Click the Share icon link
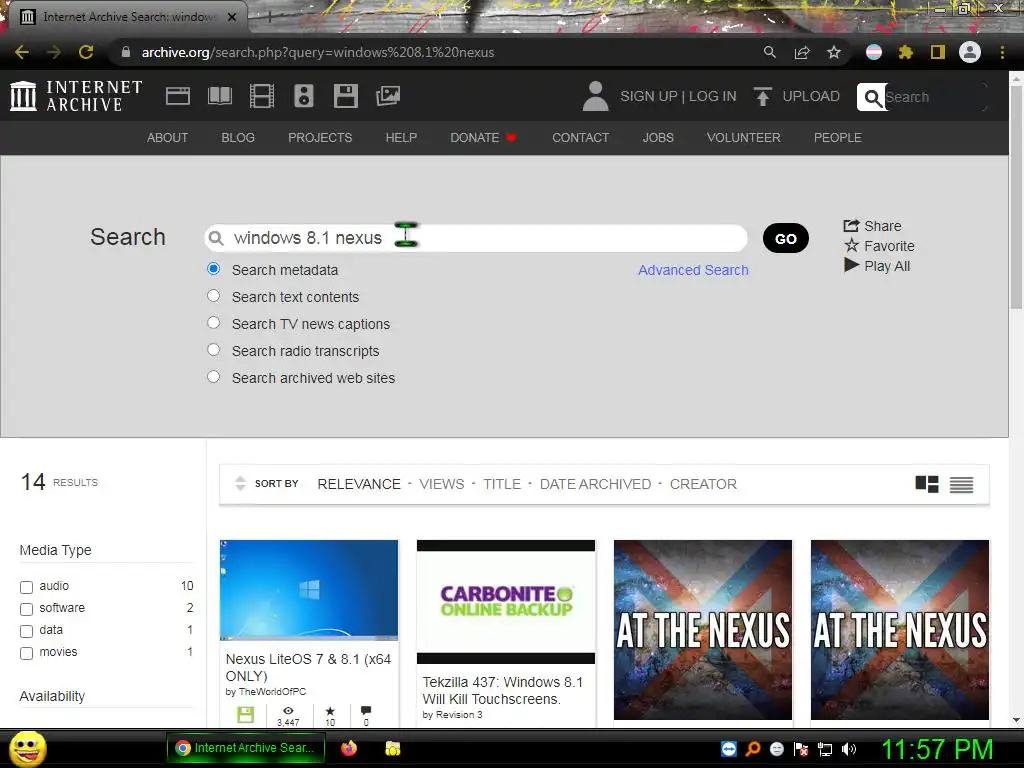 click(872, 226)
